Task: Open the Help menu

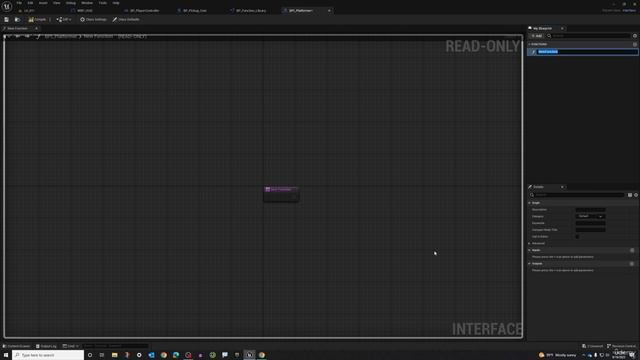Action: [116, 3]
